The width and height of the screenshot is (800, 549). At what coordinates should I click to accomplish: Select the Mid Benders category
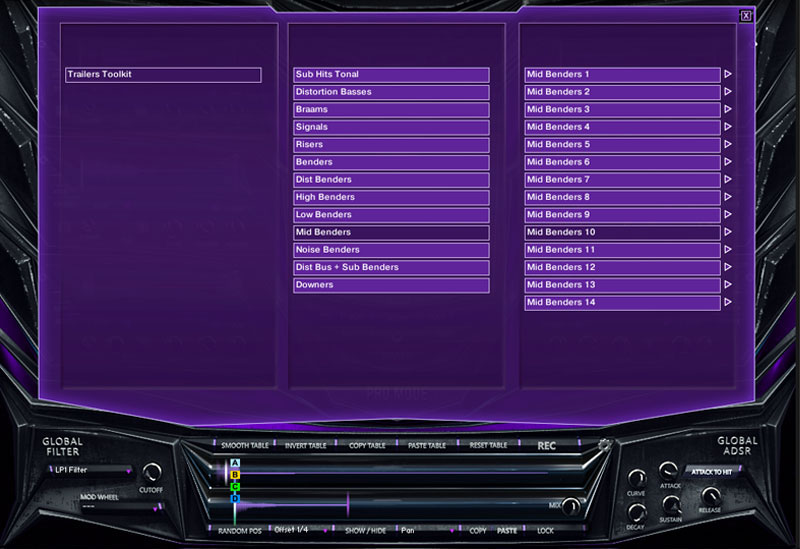point(391,232)
